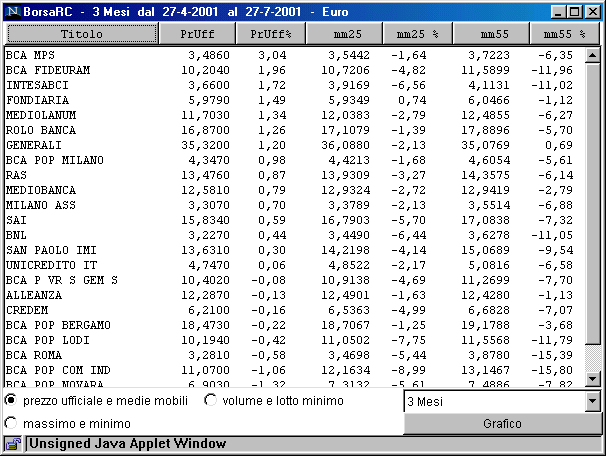Select the MEDIOLANUM row

[x=294, y=115]
